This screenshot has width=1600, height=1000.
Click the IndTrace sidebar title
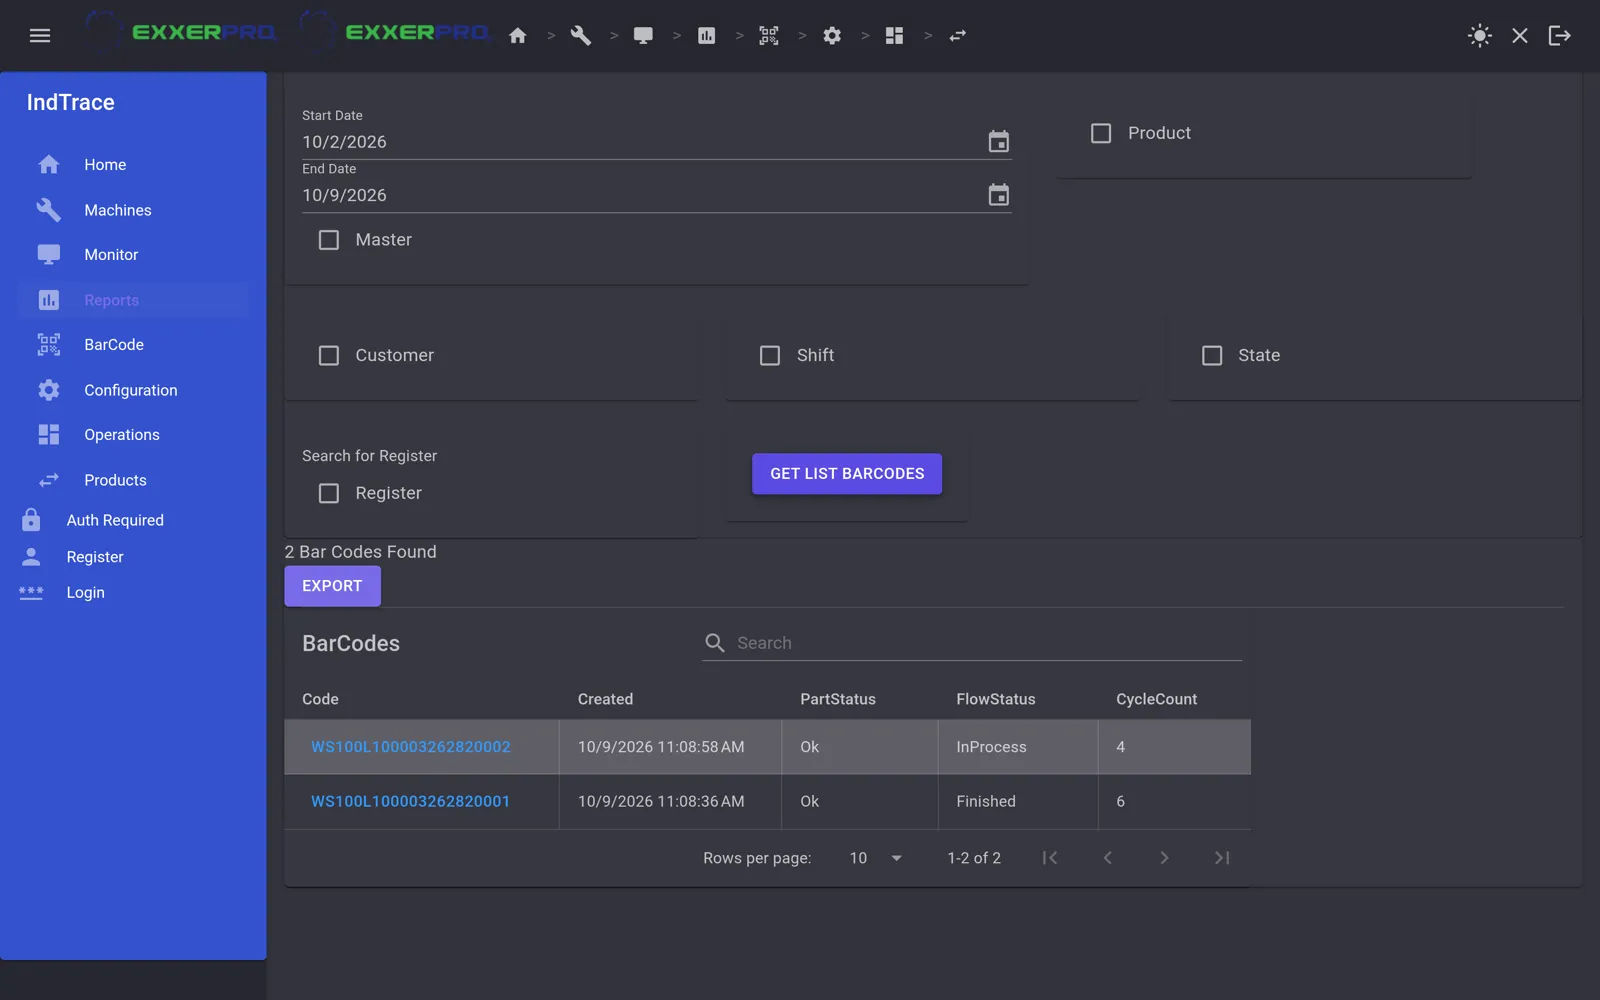[x=71, y=102]
